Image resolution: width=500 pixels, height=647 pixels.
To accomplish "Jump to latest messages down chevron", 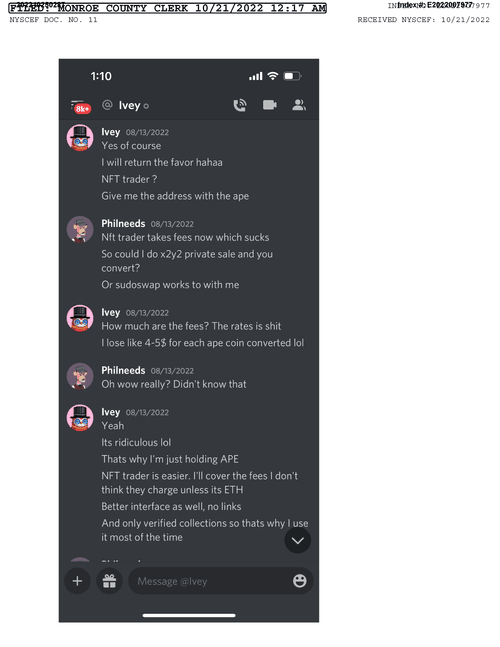I will click(297, 541).
